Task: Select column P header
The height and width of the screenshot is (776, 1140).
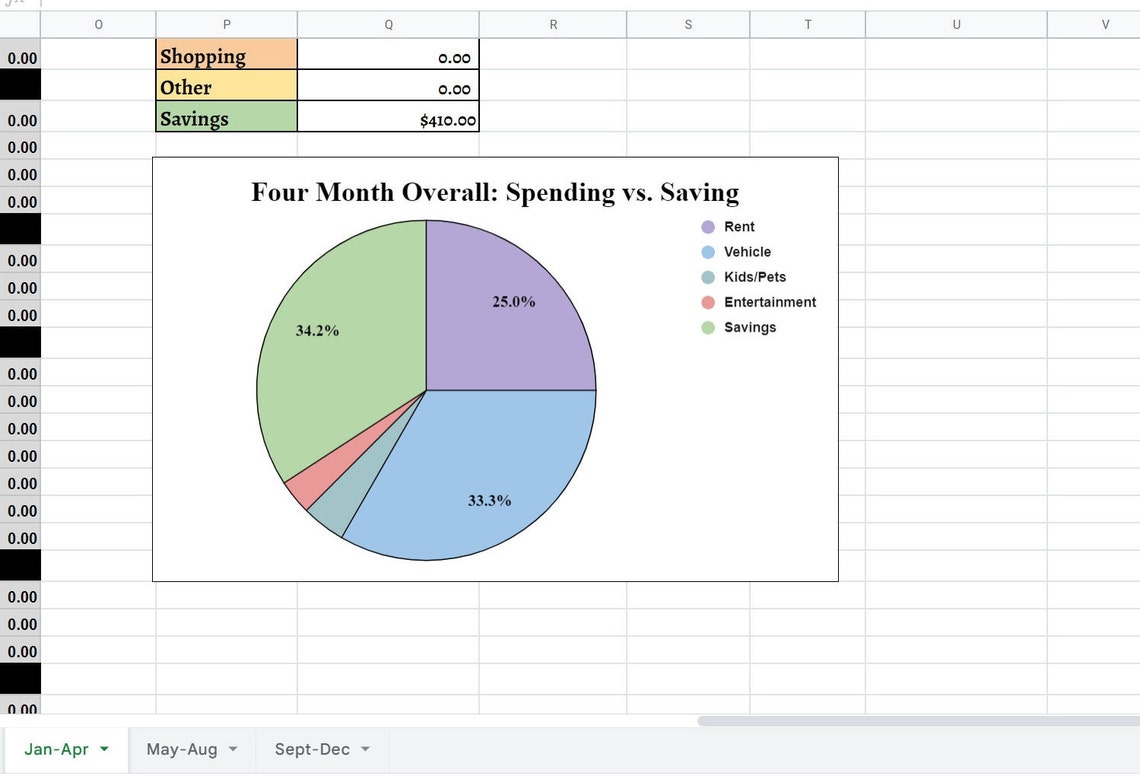Action: [x=226, y=25]
